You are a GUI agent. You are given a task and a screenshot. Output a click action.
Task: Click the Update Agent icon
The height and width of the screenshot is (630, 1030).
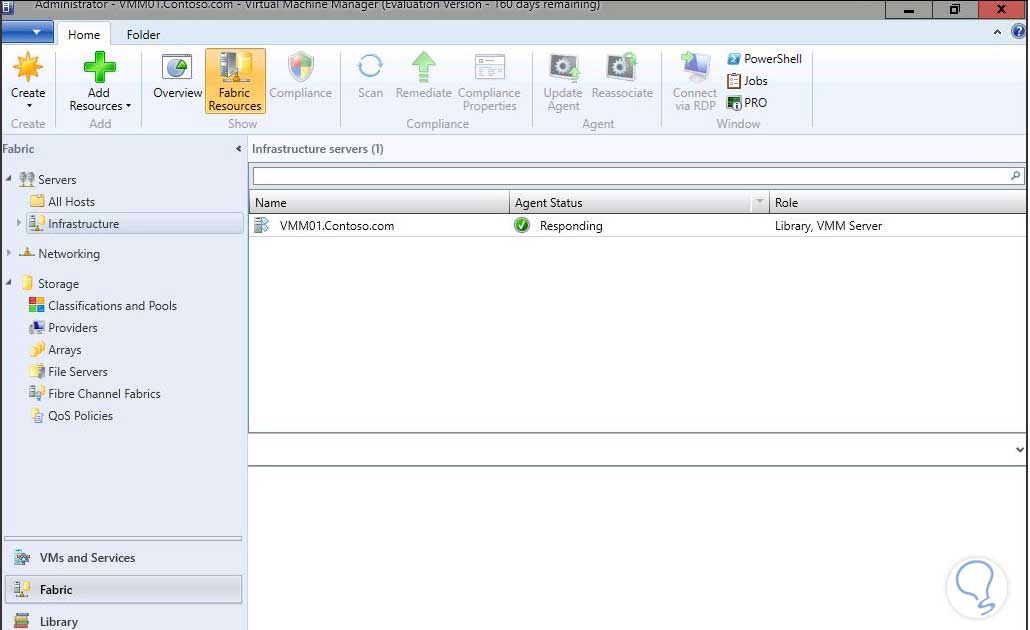[x=564, y=67]
